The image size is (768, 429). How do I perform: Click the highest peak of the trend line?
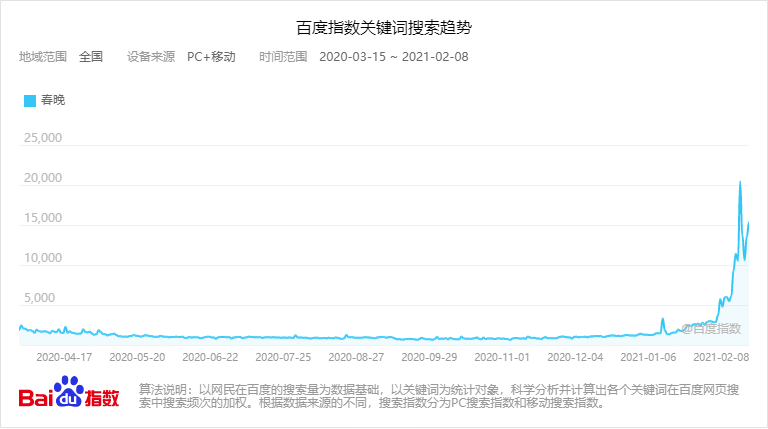coord(740,182)
